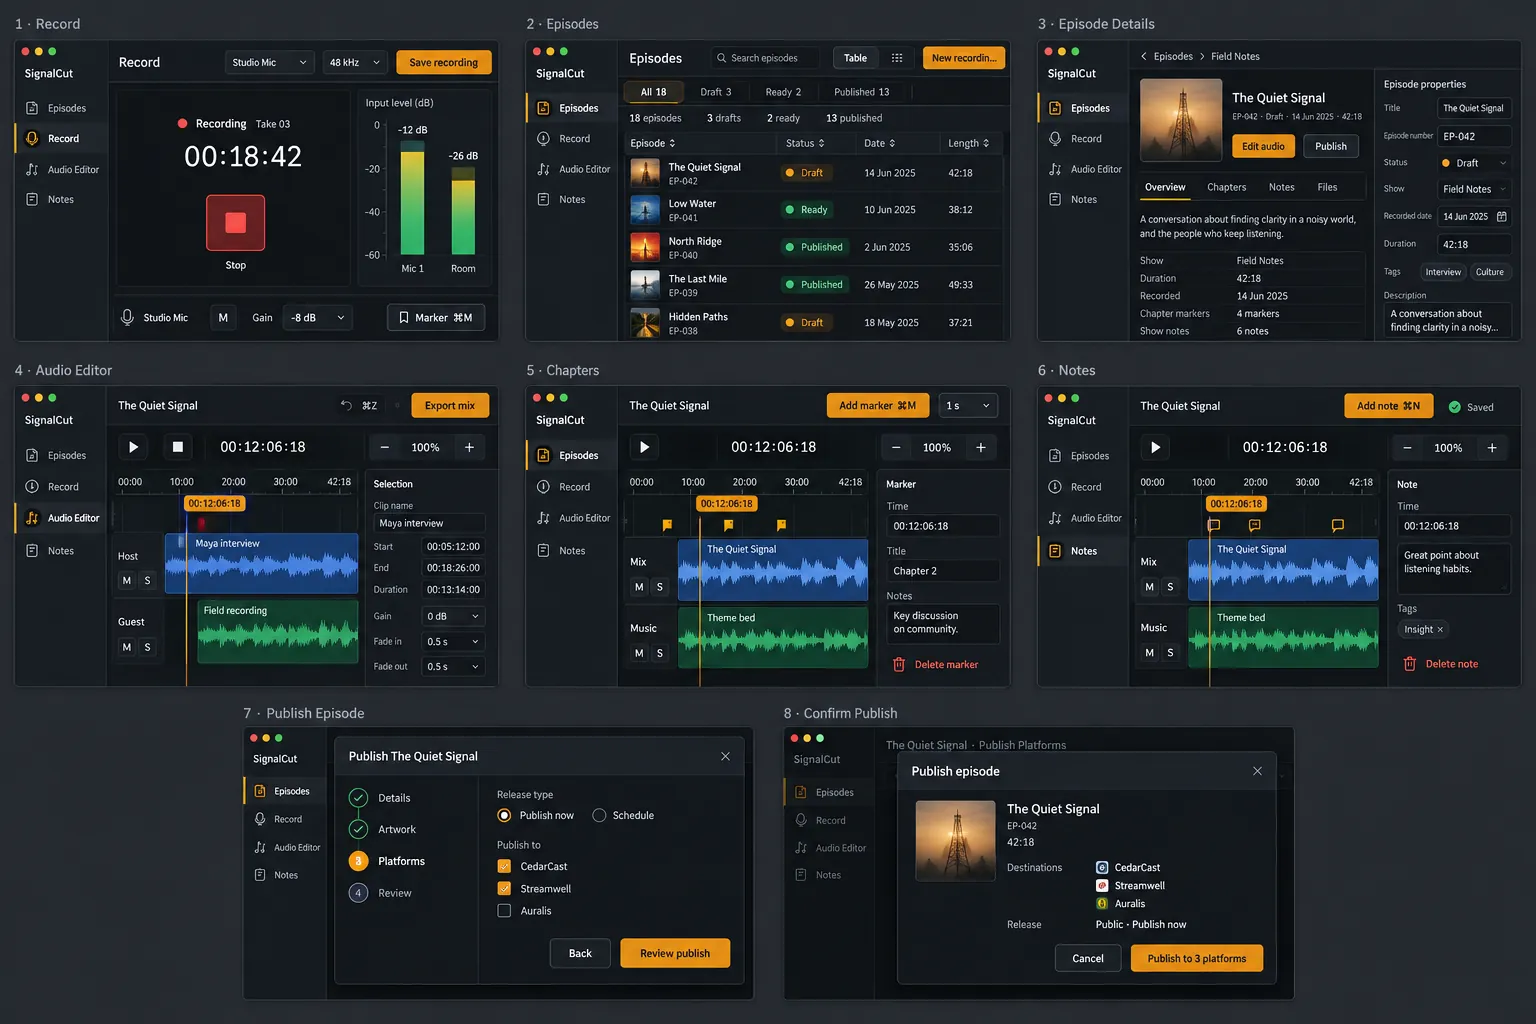Sort episodes by the Status column
Image resolution: width=1536 pixels, height=1024 pixels.
click(x=805, y=143)
